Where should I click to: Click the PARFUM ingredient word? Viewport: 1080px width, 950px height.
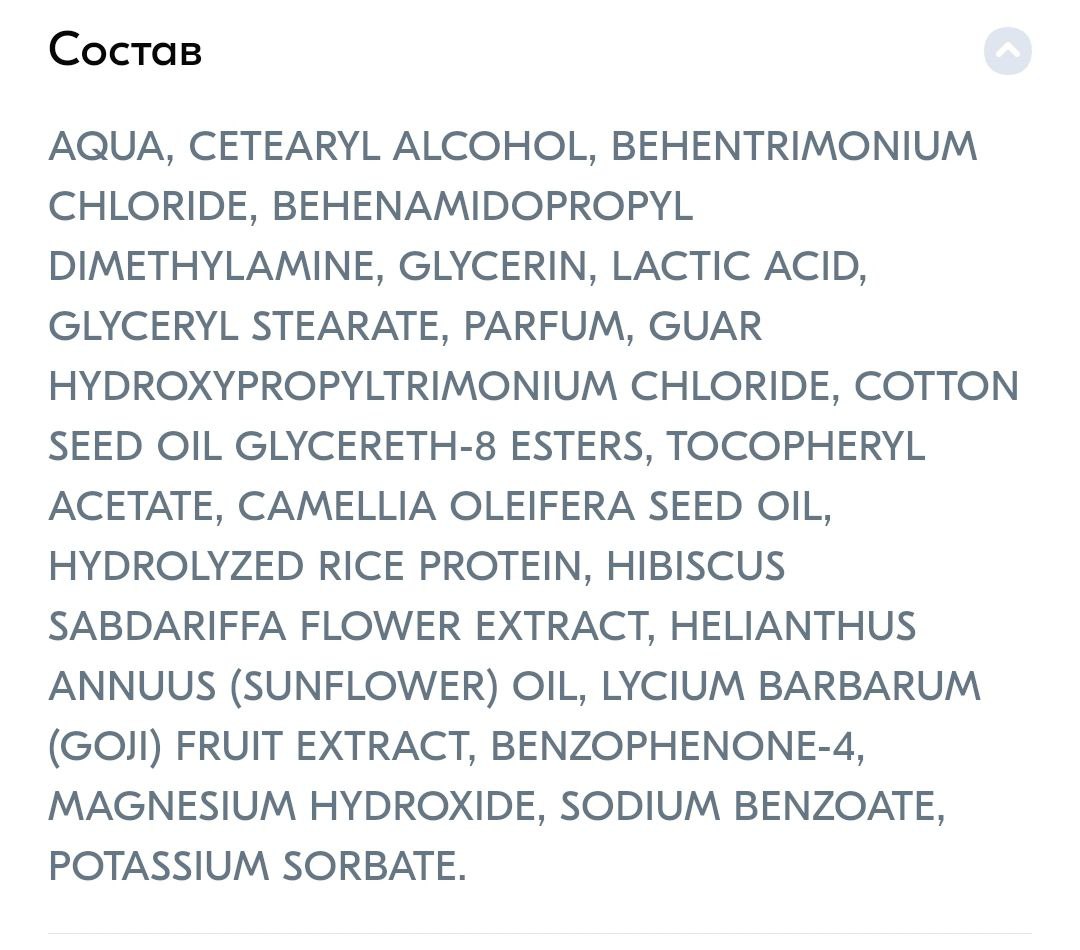(543, 327)
